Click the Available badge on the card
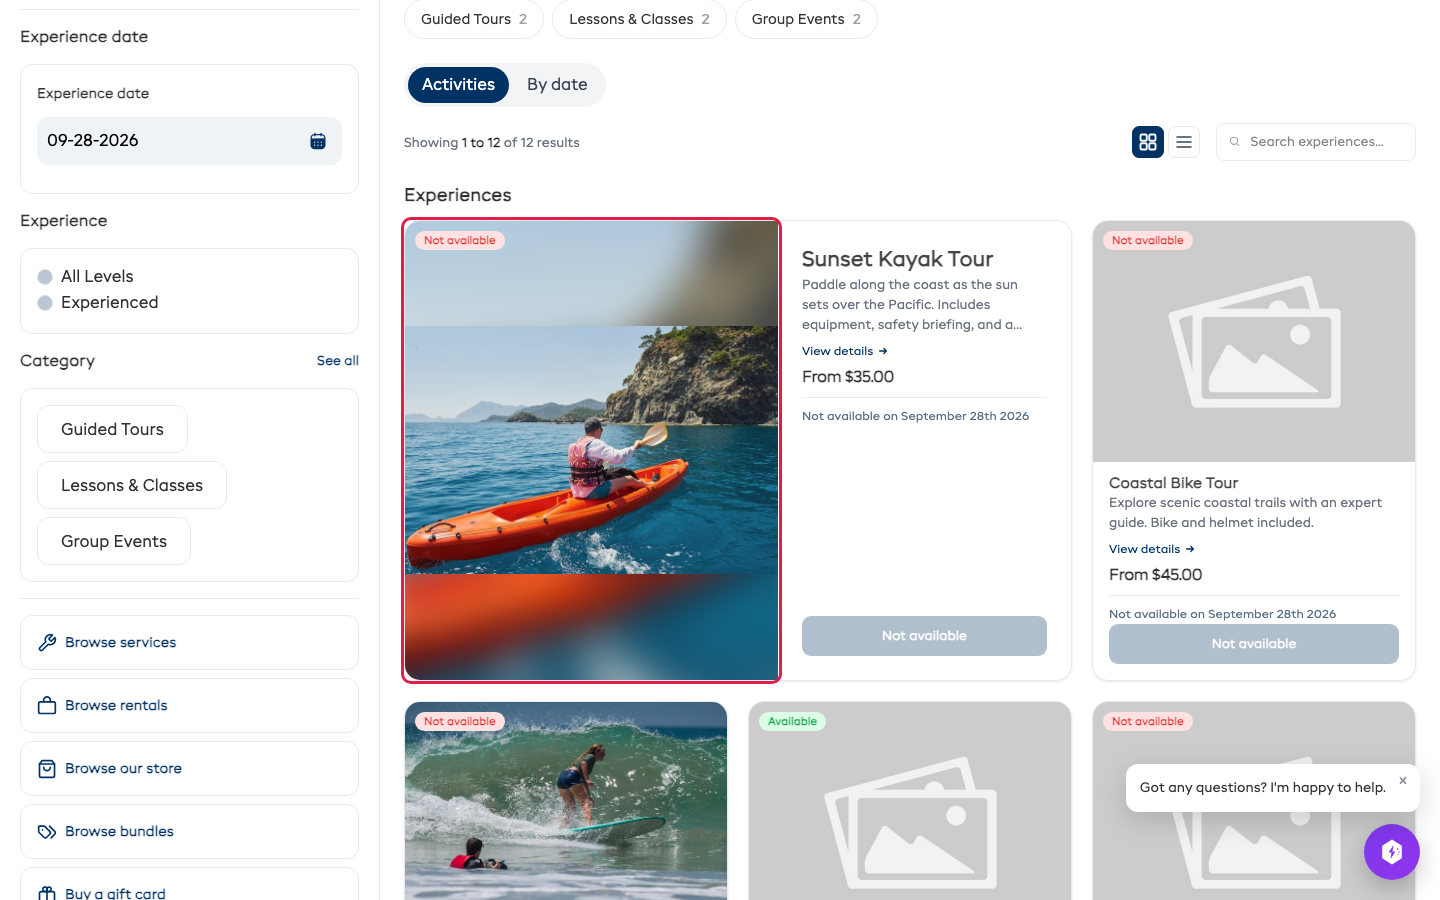The image size is (1440, 900). pyautogui.click(x=792, y=721)
